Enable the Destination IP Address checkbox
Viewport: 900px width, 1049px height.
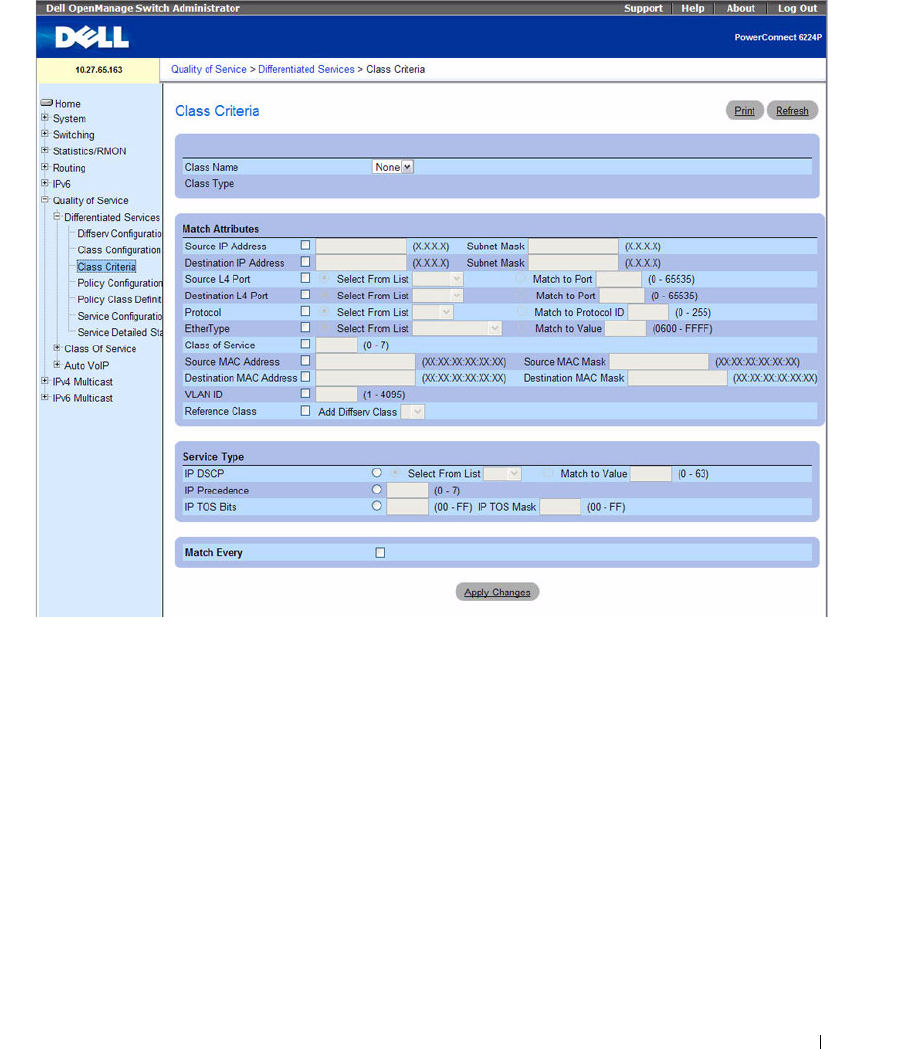click(305, 262)
